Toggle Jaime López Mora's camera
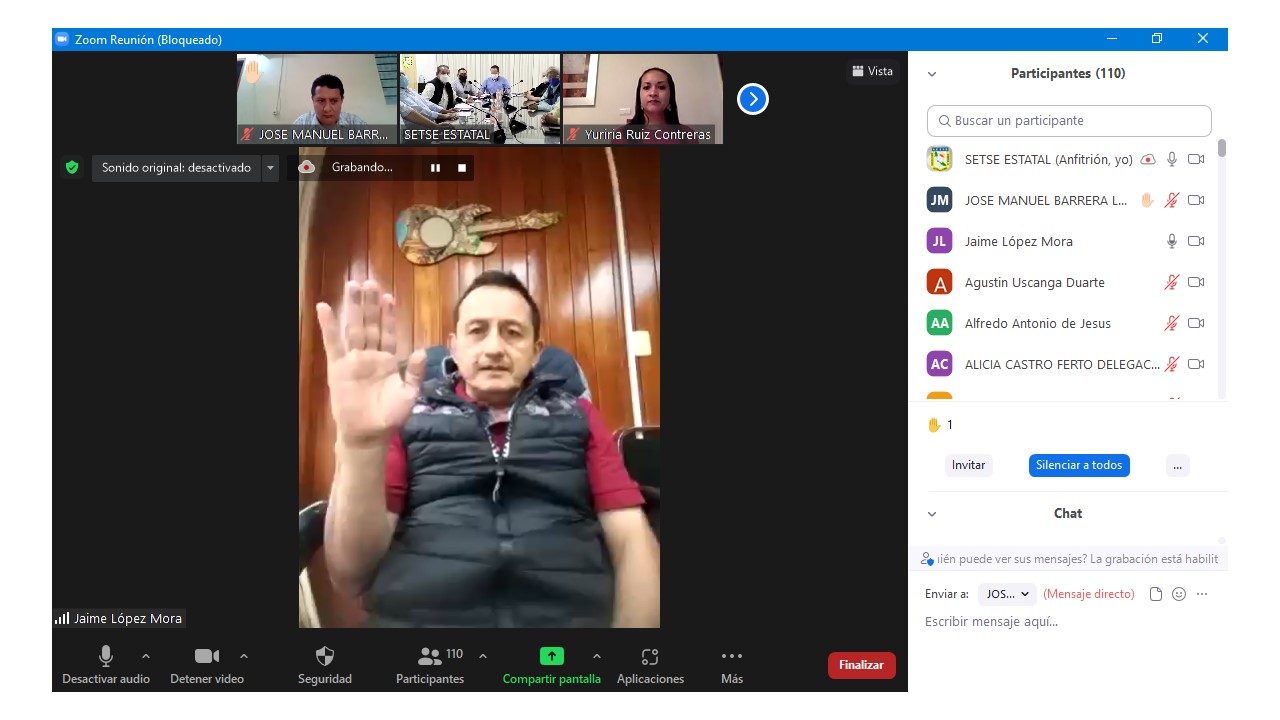 1196,241
